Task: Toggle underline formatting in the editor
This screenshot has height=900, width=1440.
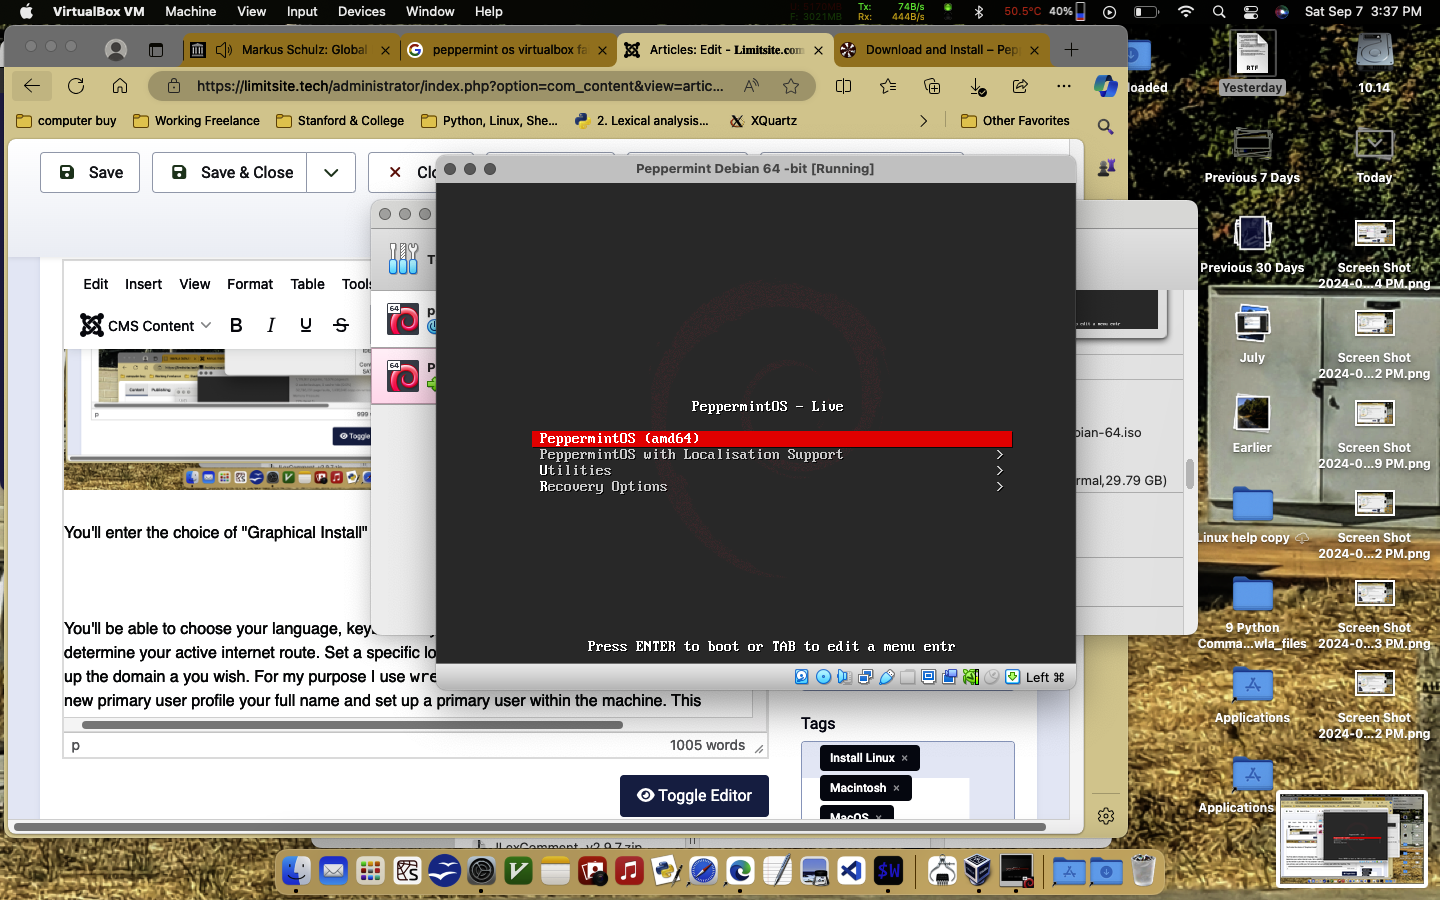Action: (x=306, y=325)
